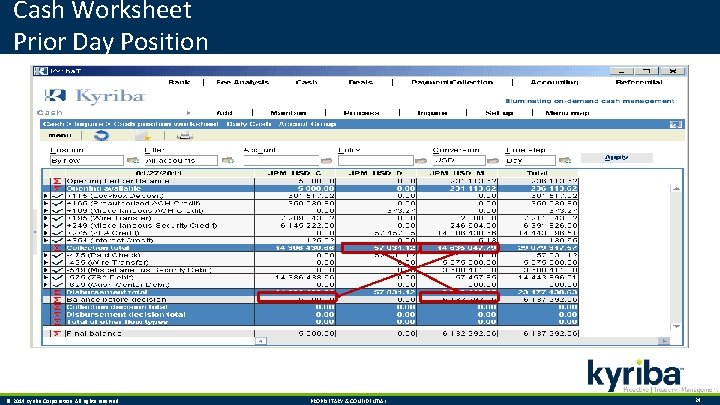This screenshot has width=720, height=405.
Task: Open the Bank menu
Action: (179, 82)
